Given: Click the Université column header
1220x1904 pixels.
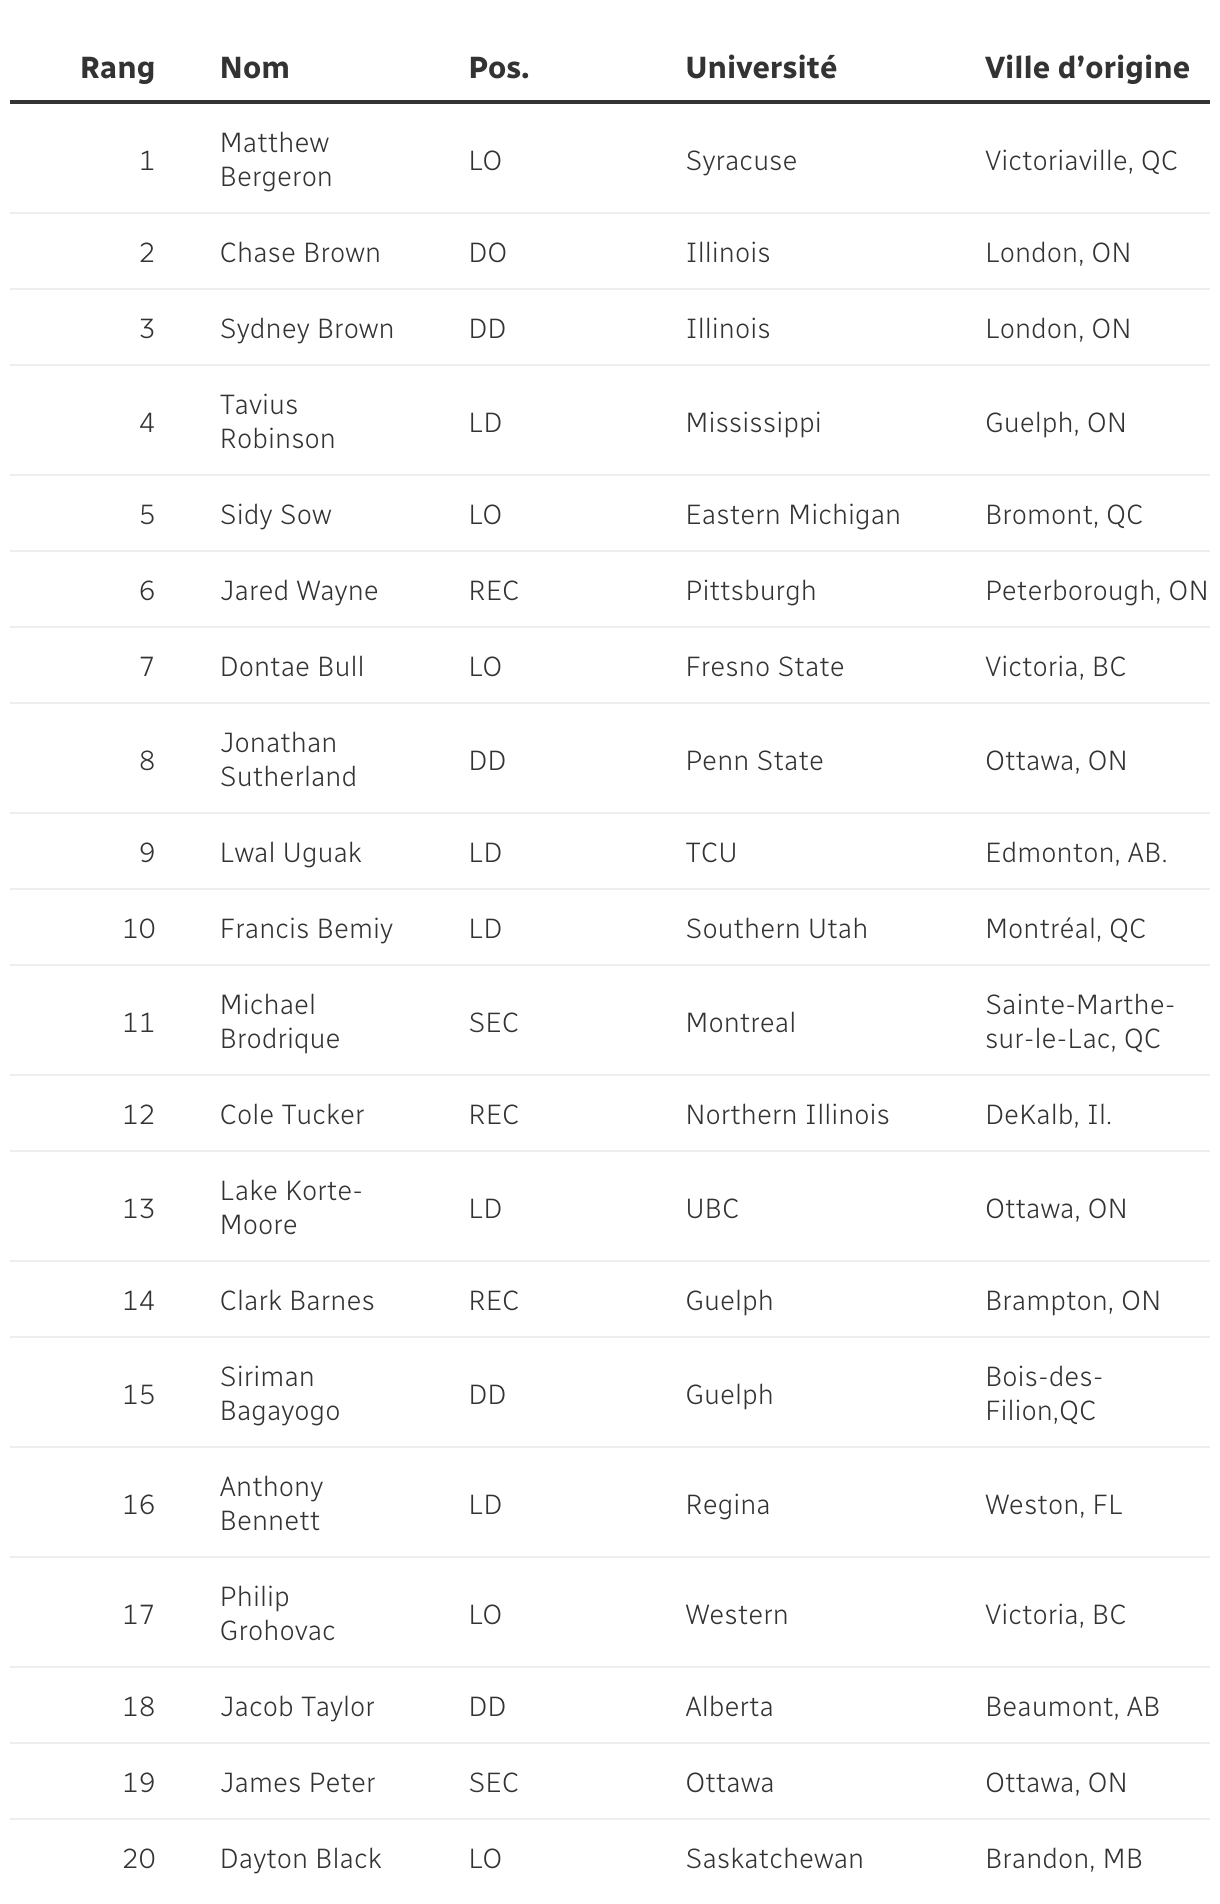Looking at the screenshot, I should tap(761, 68).
